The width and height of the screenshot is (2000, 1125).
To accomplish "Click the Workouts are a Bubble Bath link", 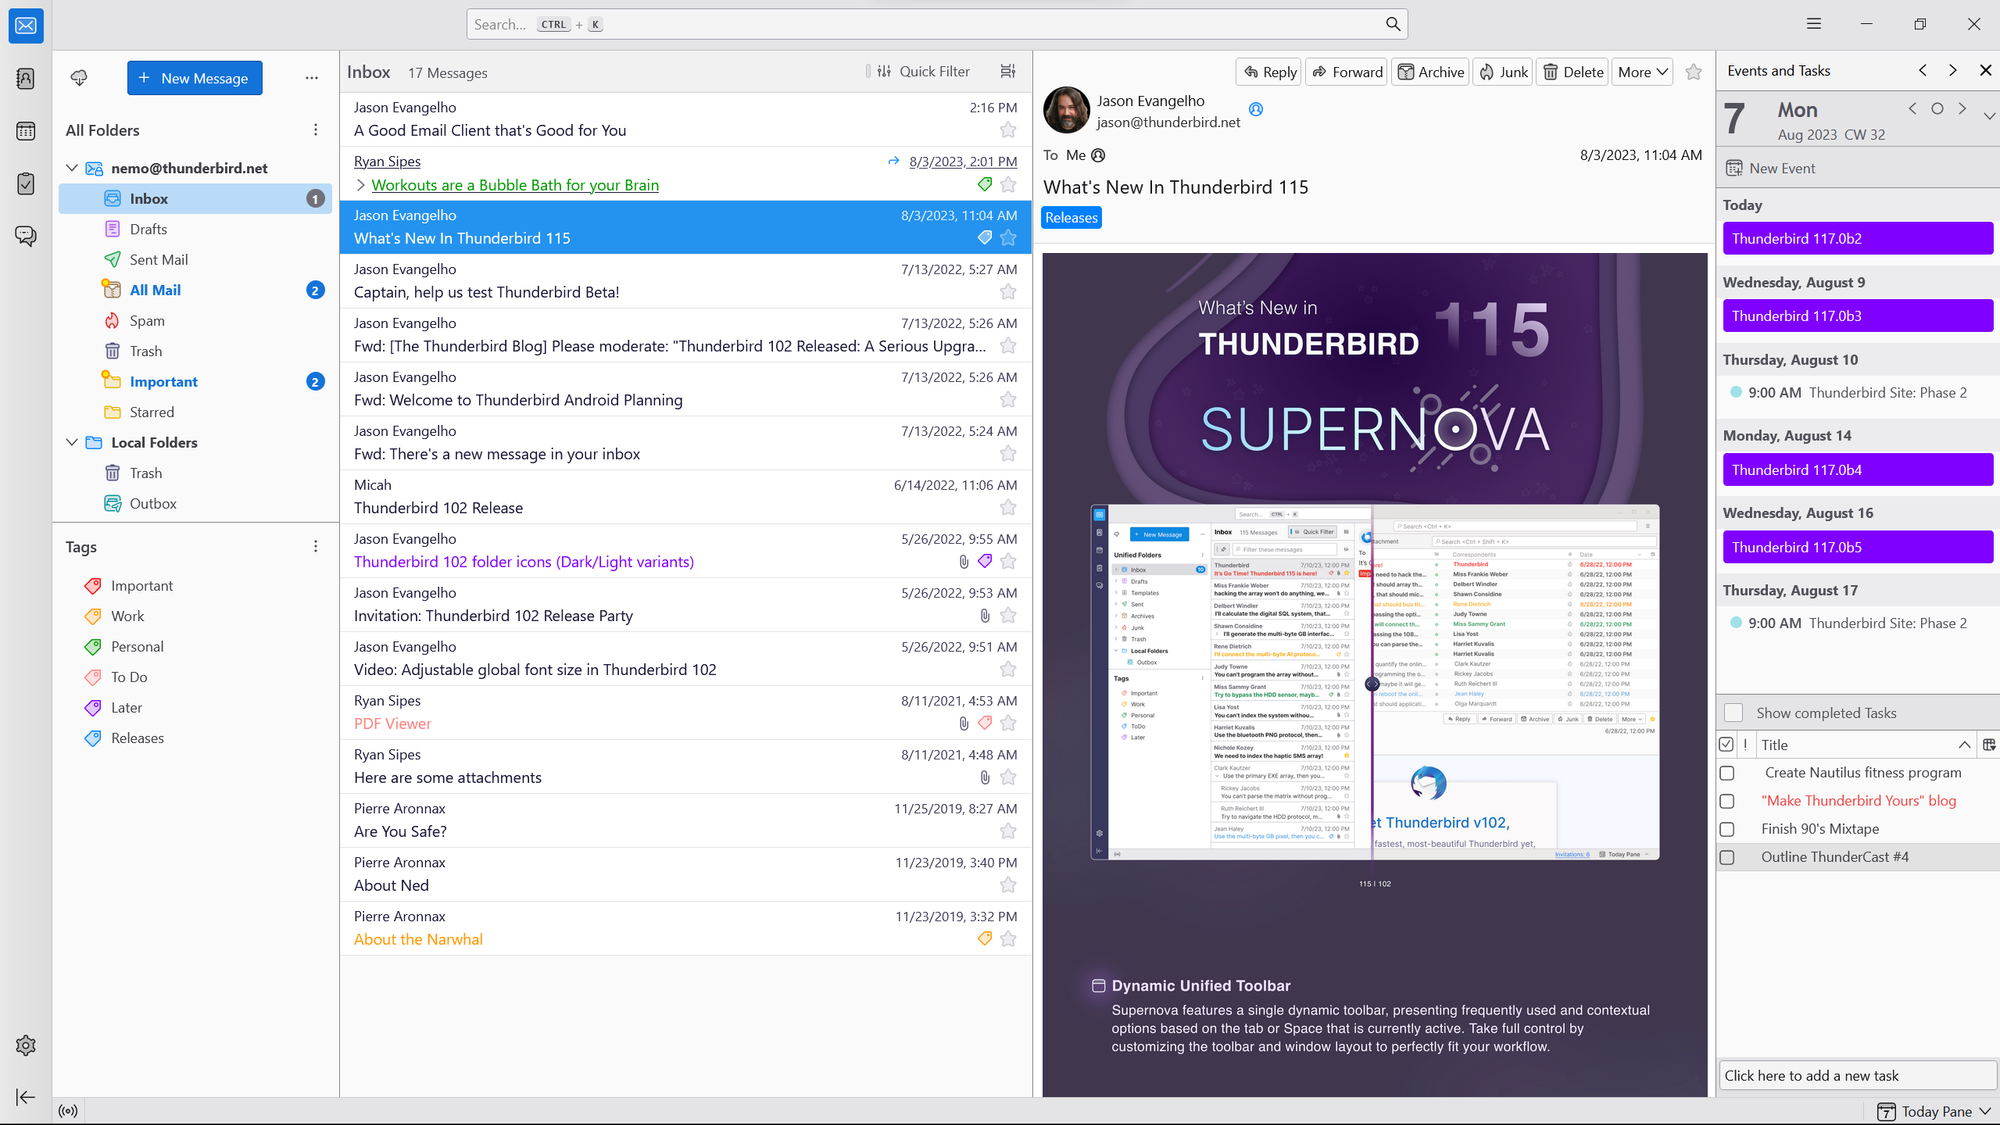I will 515,184.
